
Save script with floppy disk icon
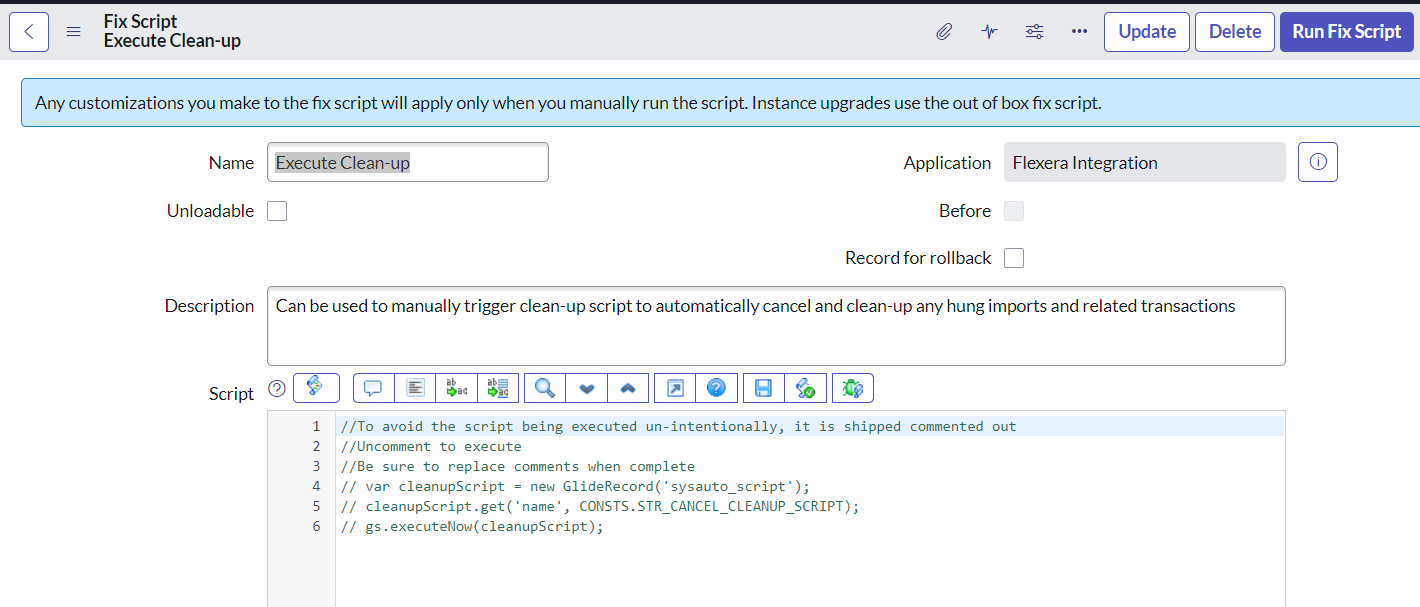(x=764, y=387)
